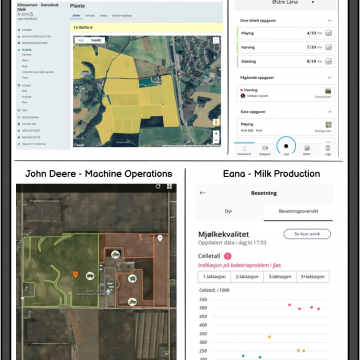360x360 pixels.
Task: Switch to the Dyr tab
Action: point(229,211)
